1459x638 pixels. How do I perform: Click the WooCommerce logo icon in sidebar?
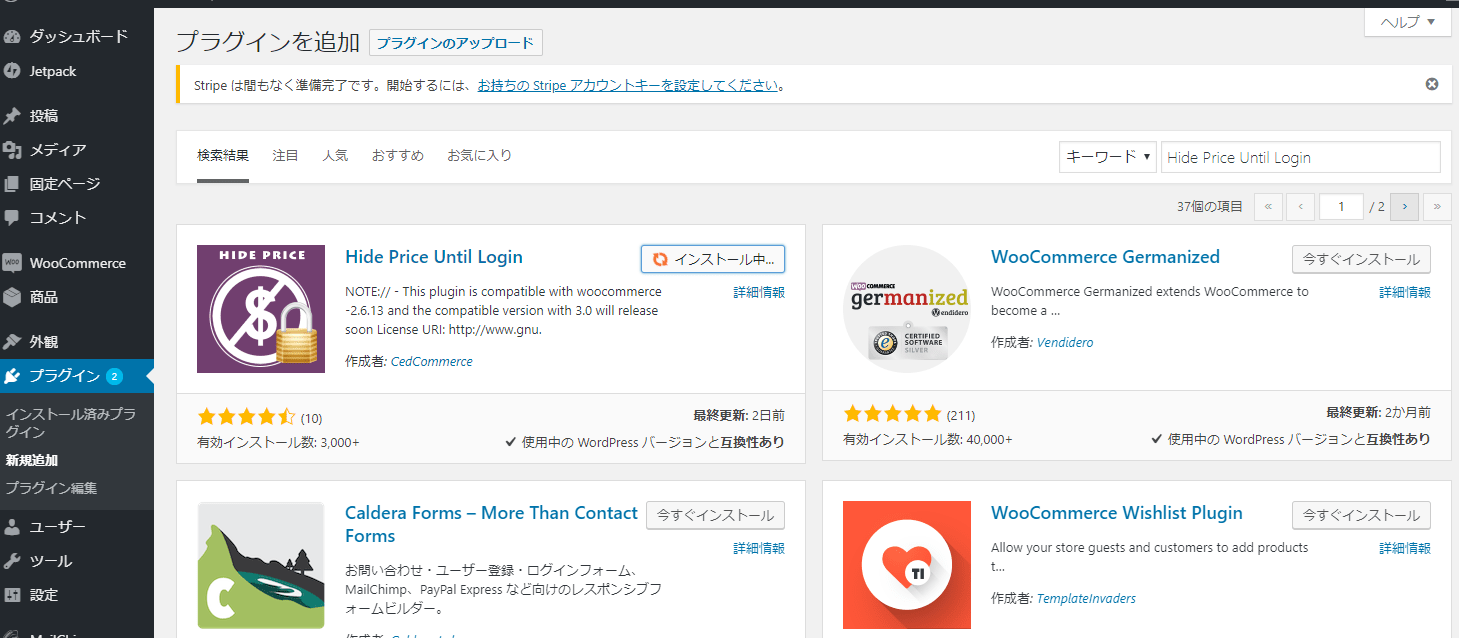(x=12, y=263)
